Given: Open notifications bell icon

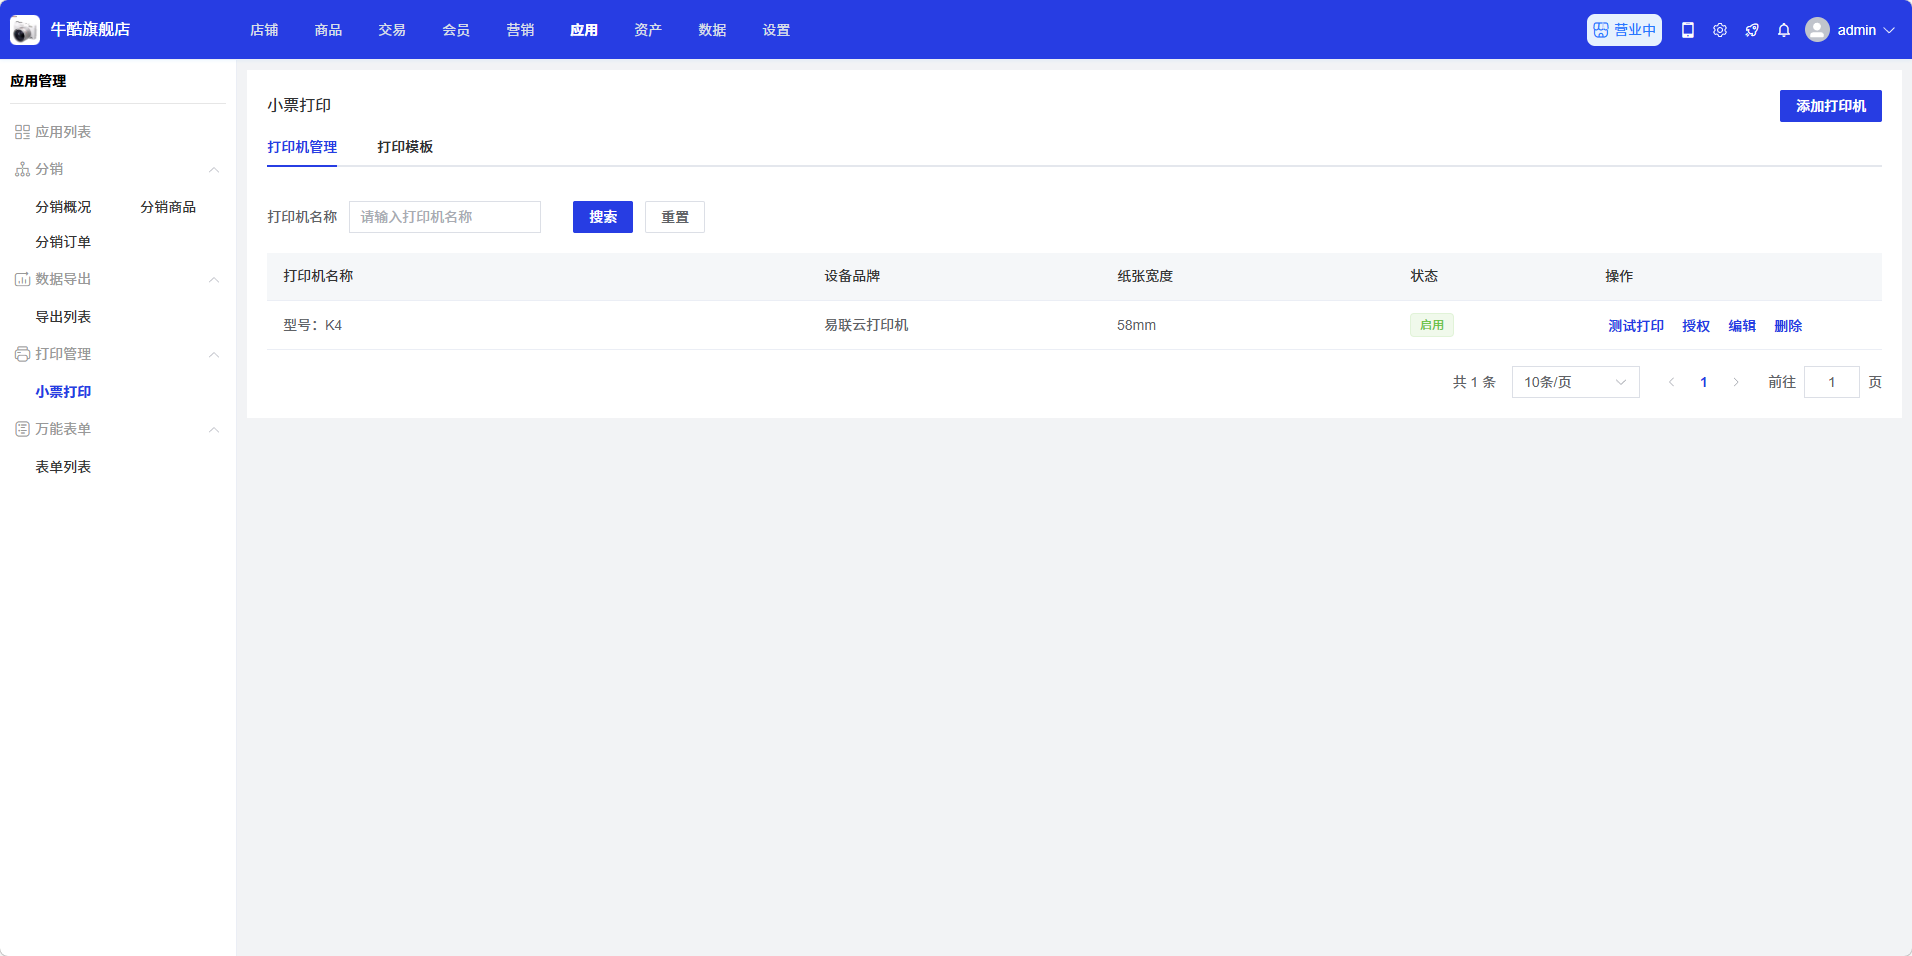Looking at the screenshot, I should pyautogui.click(x=1784, y=30).
